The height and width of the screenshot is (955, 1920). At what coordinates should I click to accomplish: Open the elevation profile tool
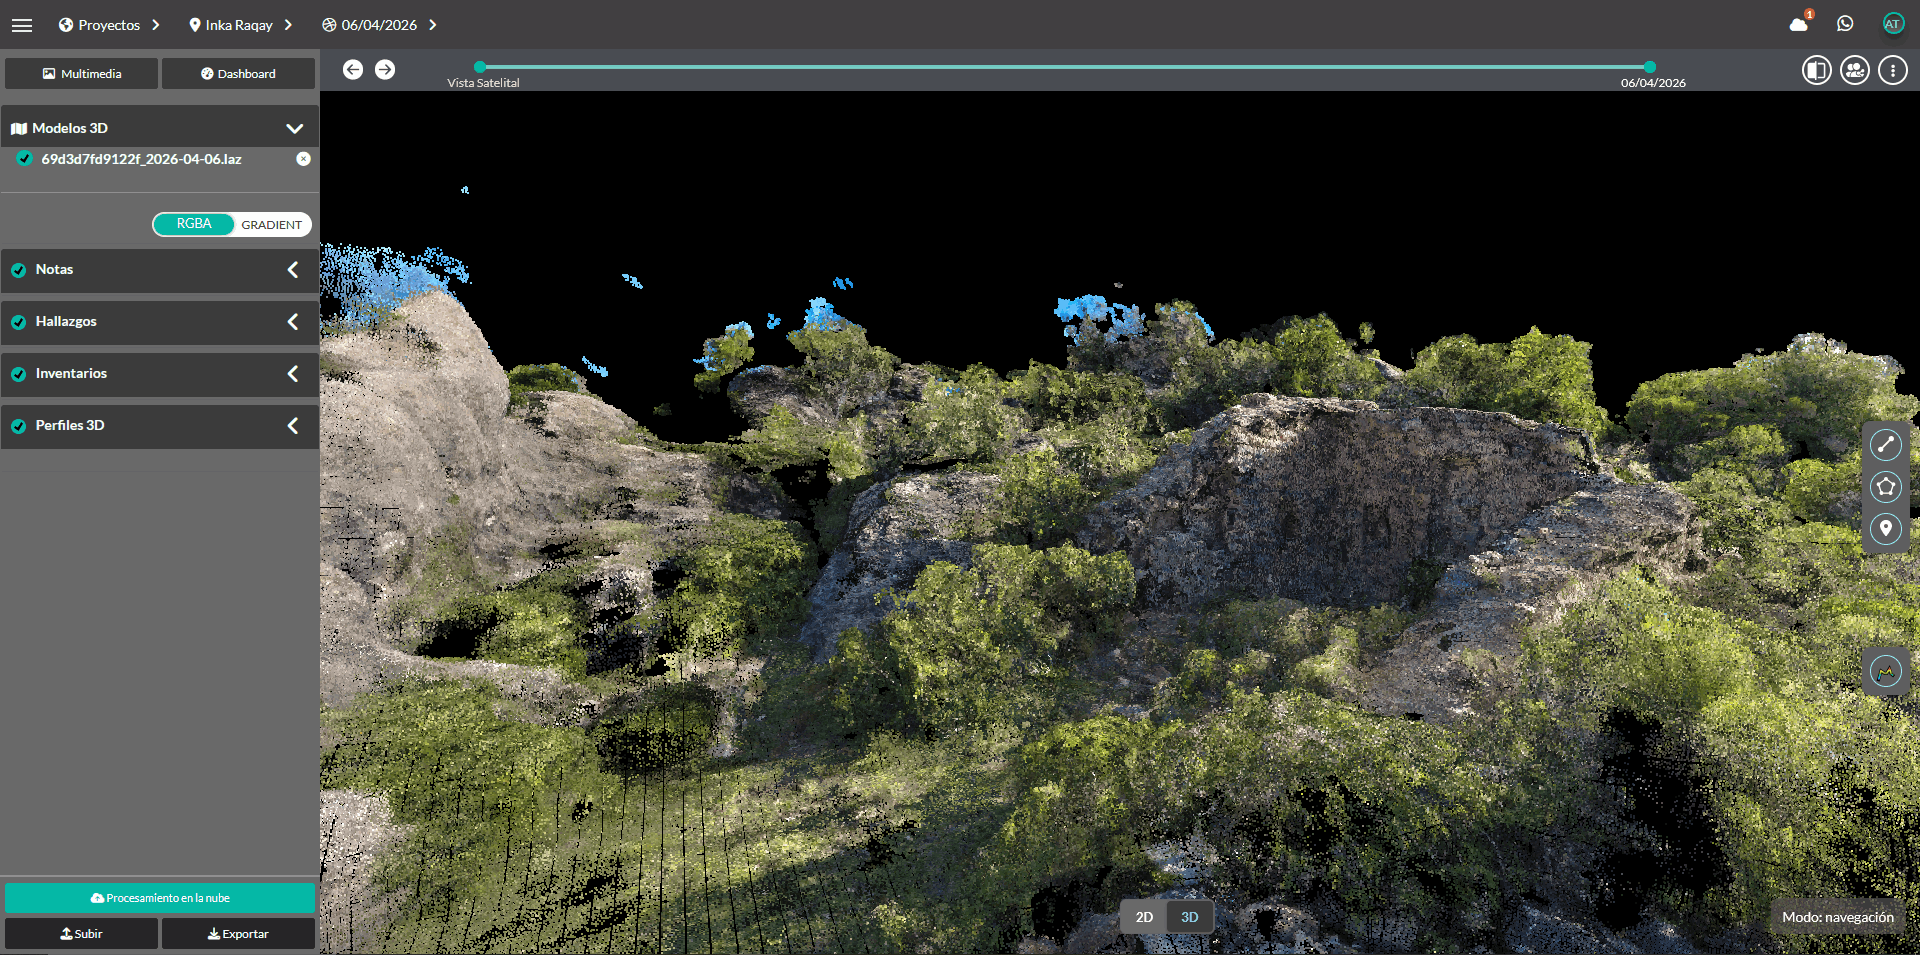pyautogui.click(x=1885, y=671)
